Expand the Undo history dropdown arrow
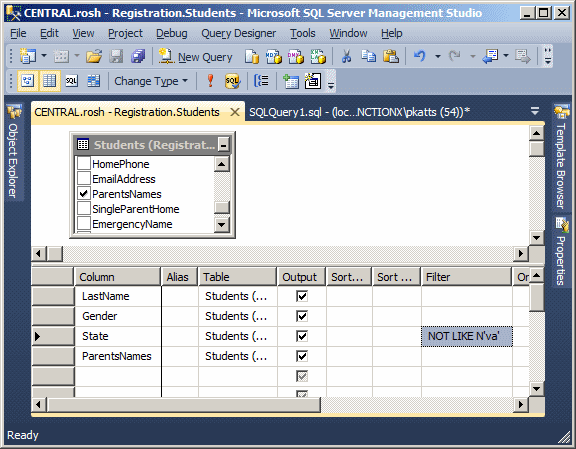The width and height of the screenshot is (576, 449). (x=438, y=57)
